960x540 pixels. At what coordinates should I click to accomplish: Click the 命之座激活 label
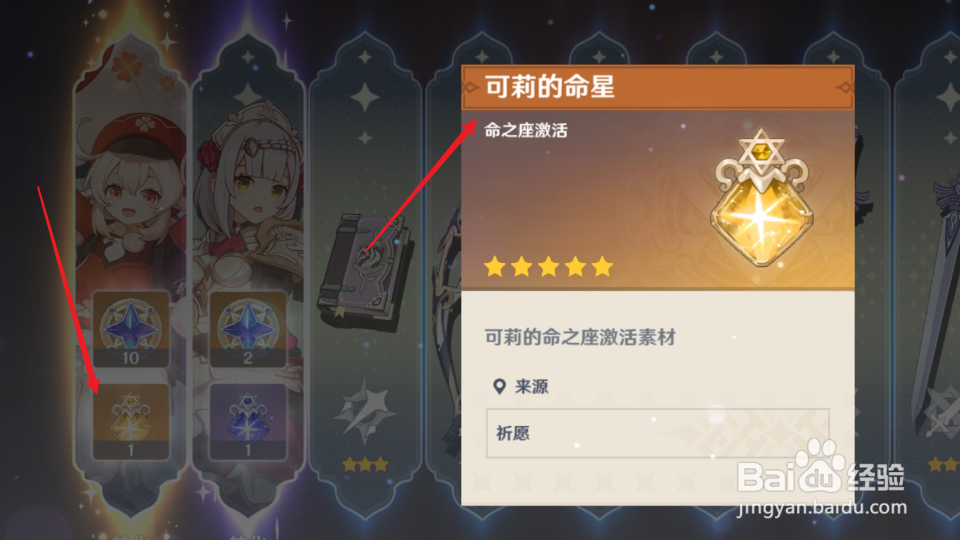coord(526,130)
